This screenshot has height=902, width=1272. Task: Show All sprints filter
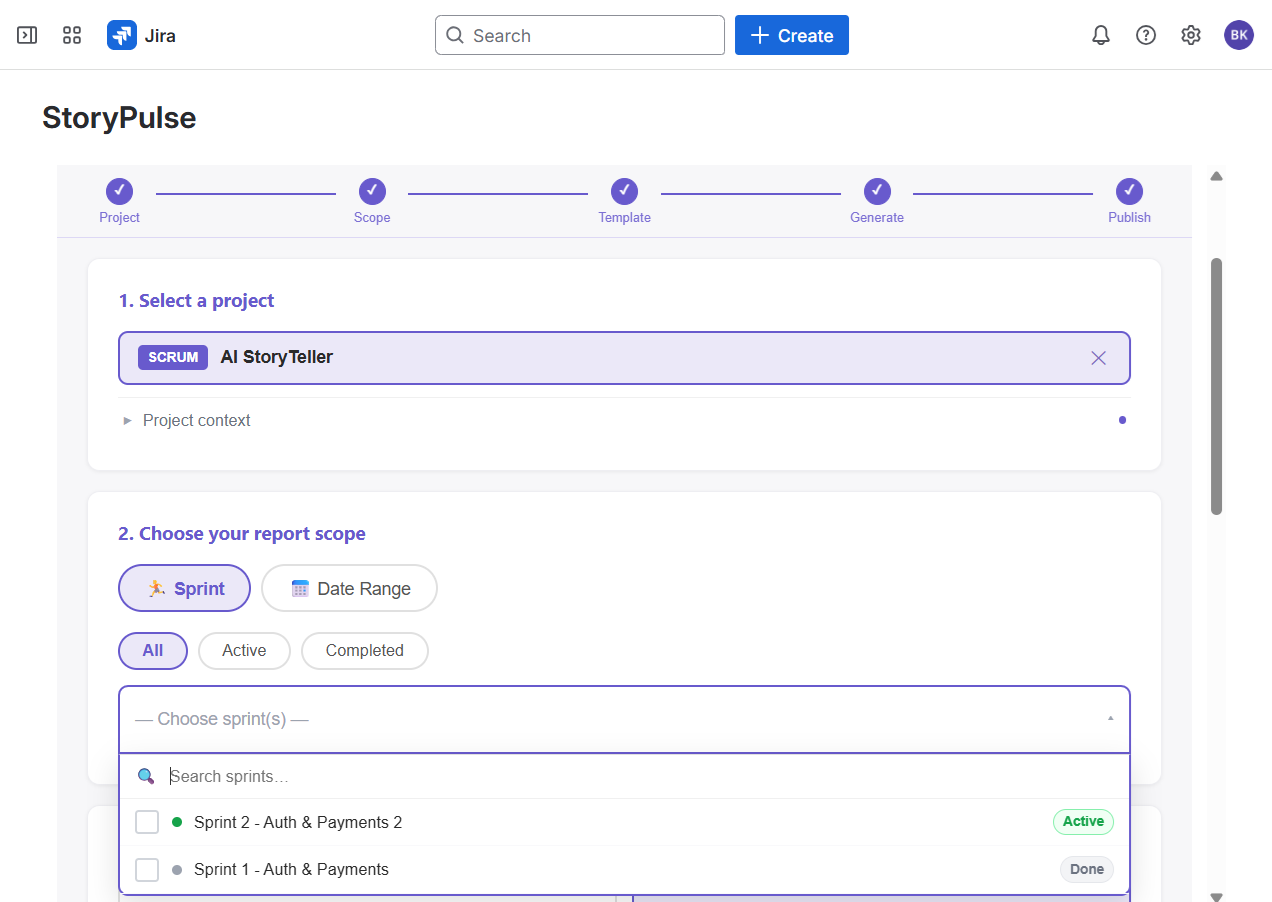(153, 650)
